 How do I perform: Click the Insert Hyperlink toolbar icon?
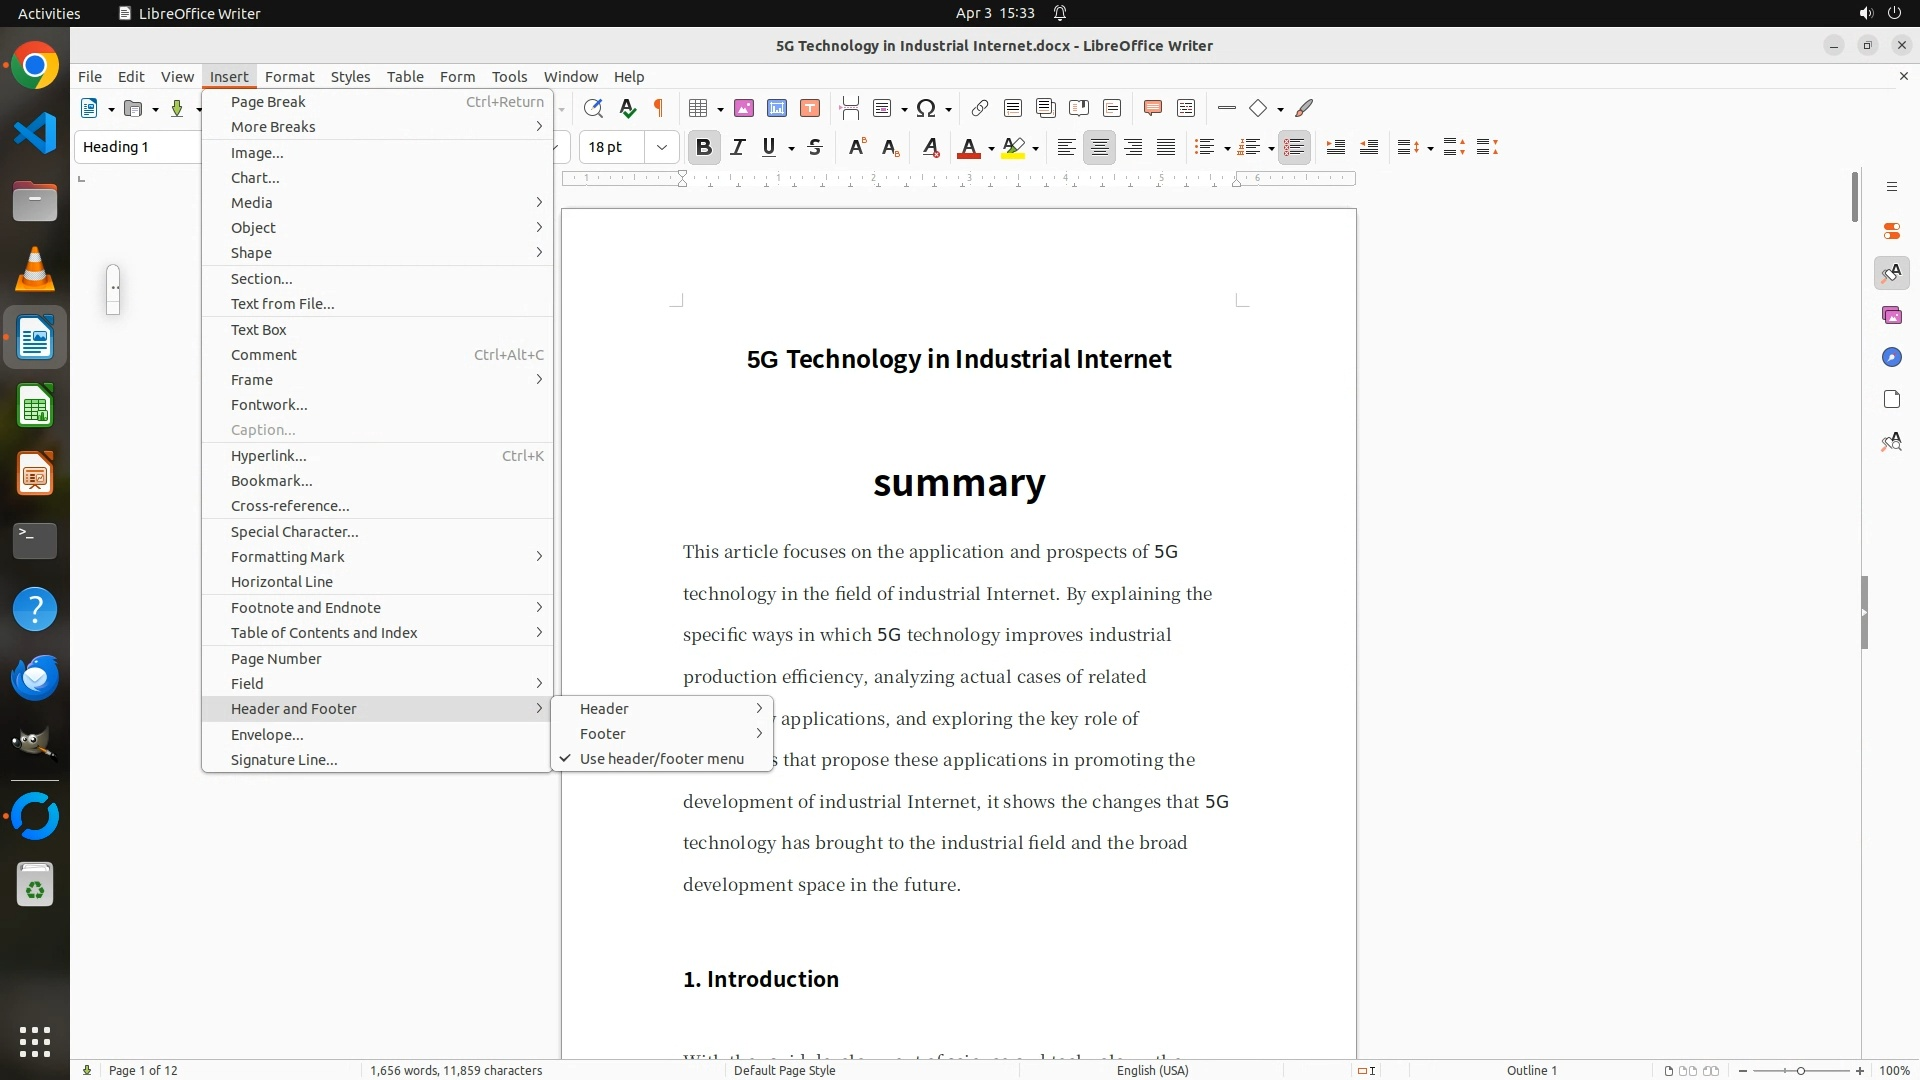[x=980, y=108]
